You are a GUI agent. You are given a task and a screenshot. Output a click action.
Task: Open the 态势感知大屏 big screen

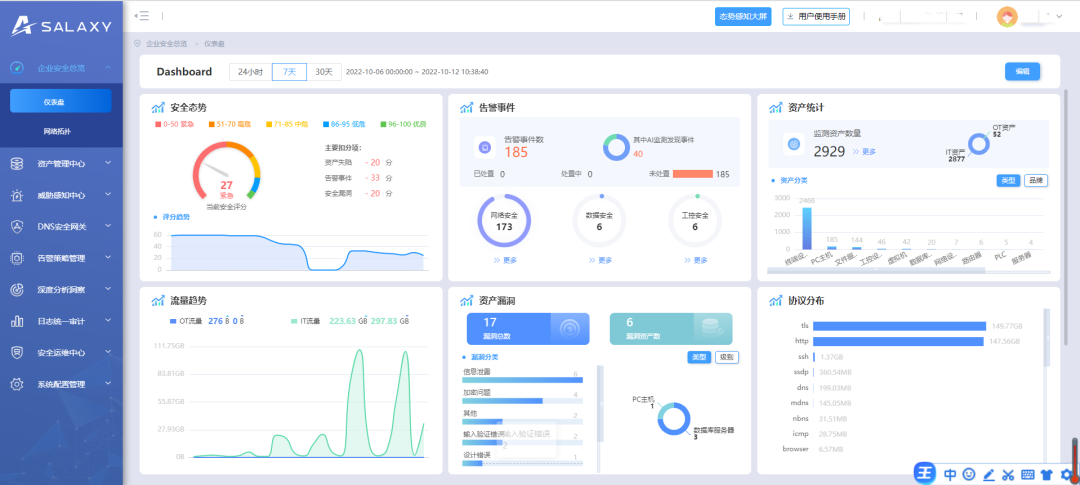tap(743, 16)
